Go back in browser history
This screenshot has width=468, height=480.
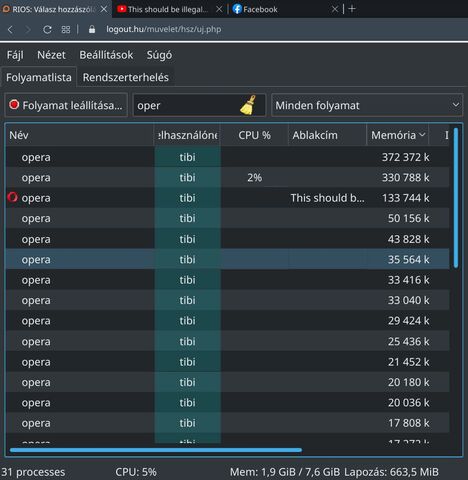(10, 30)
